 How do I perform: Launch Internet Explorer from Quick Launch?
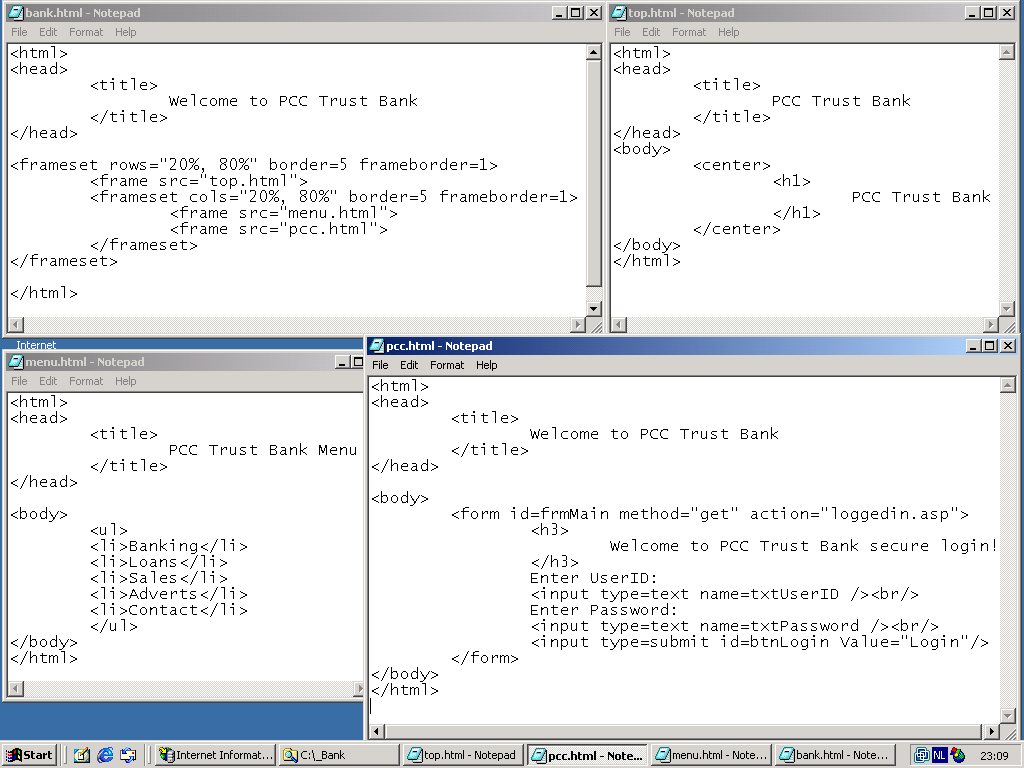103,754
